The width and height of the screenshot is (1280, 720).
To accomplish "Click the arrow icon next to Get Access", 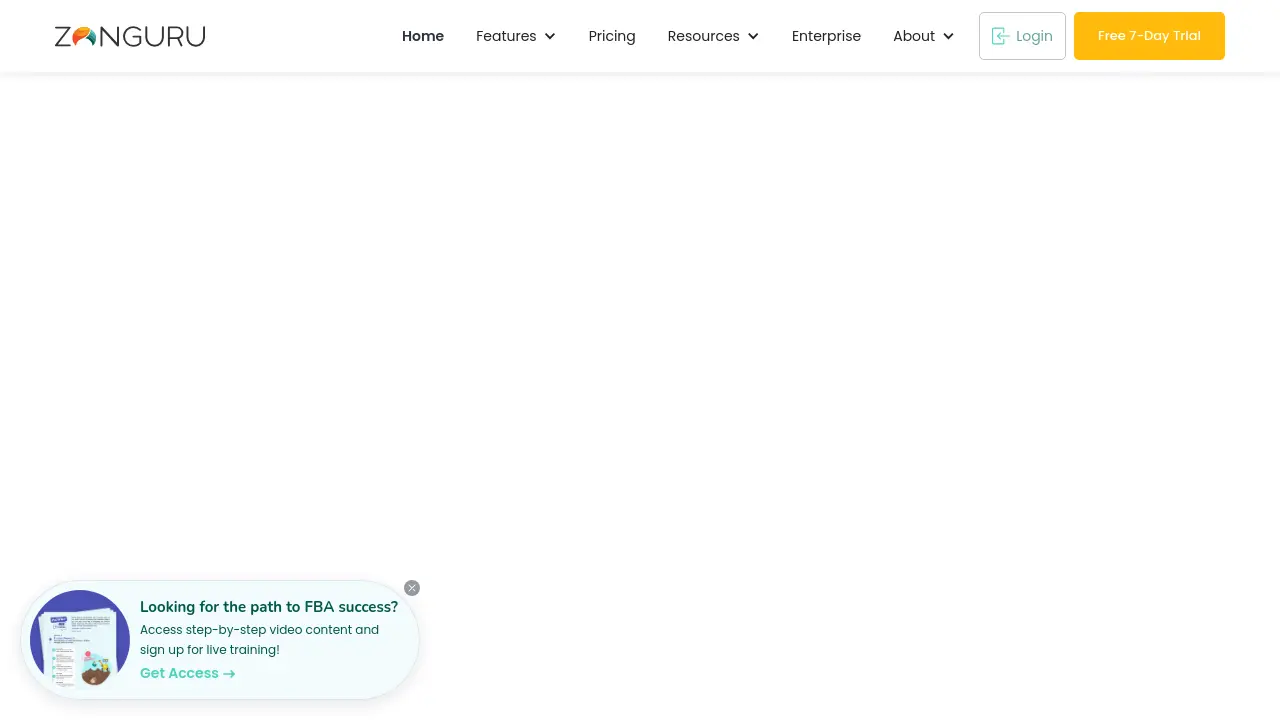I will [229, 673].
